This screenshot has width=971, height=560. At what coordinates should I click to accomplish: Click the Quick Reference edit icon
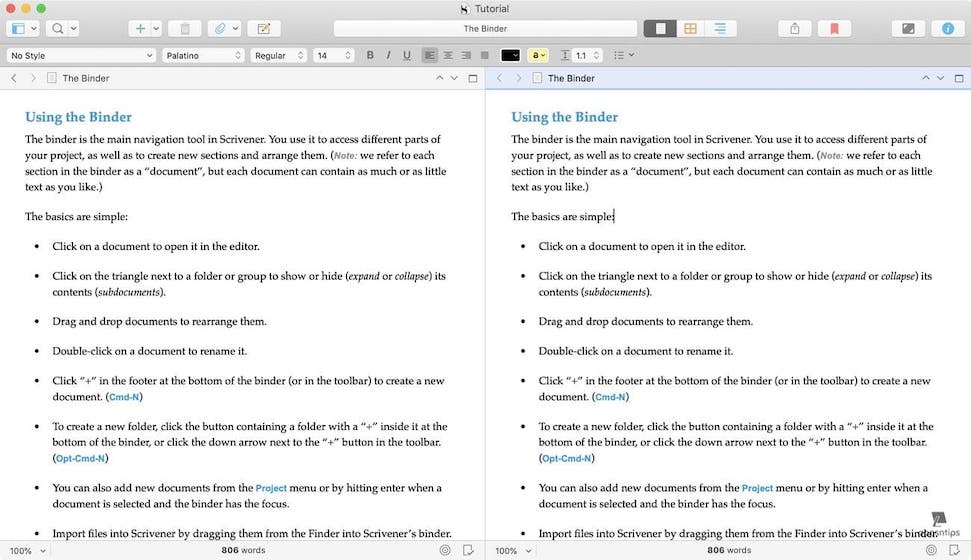pyautogui.click(x=264, y=29)
